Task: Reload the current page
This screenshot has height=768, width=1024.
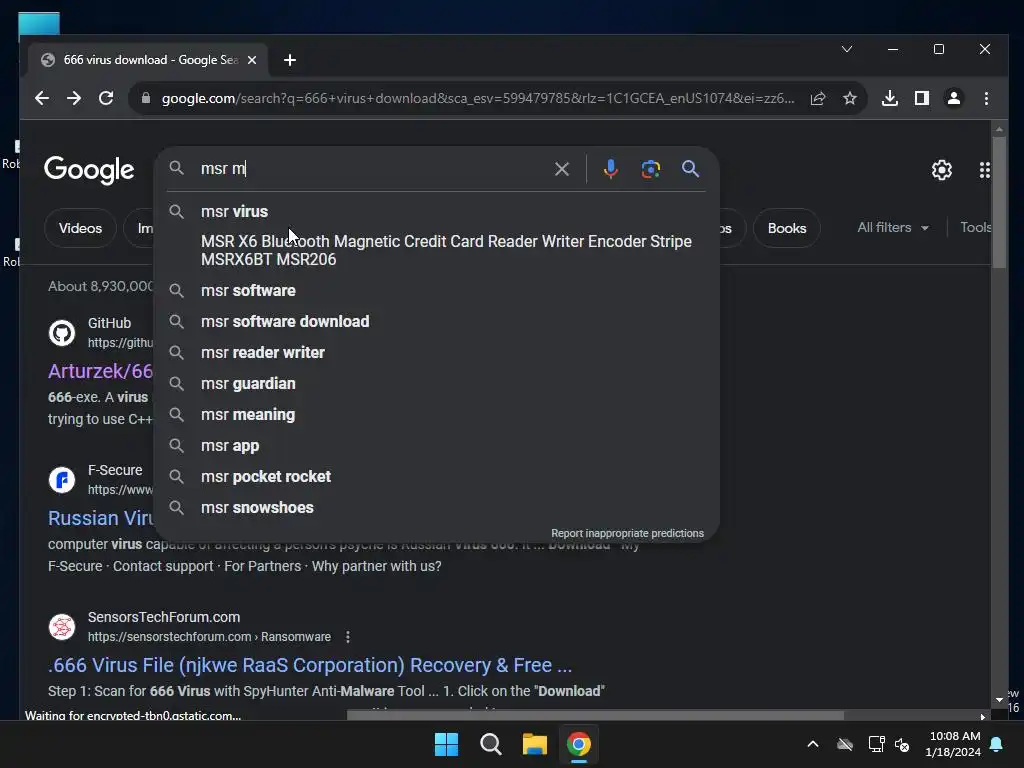Action: [106, 99]
